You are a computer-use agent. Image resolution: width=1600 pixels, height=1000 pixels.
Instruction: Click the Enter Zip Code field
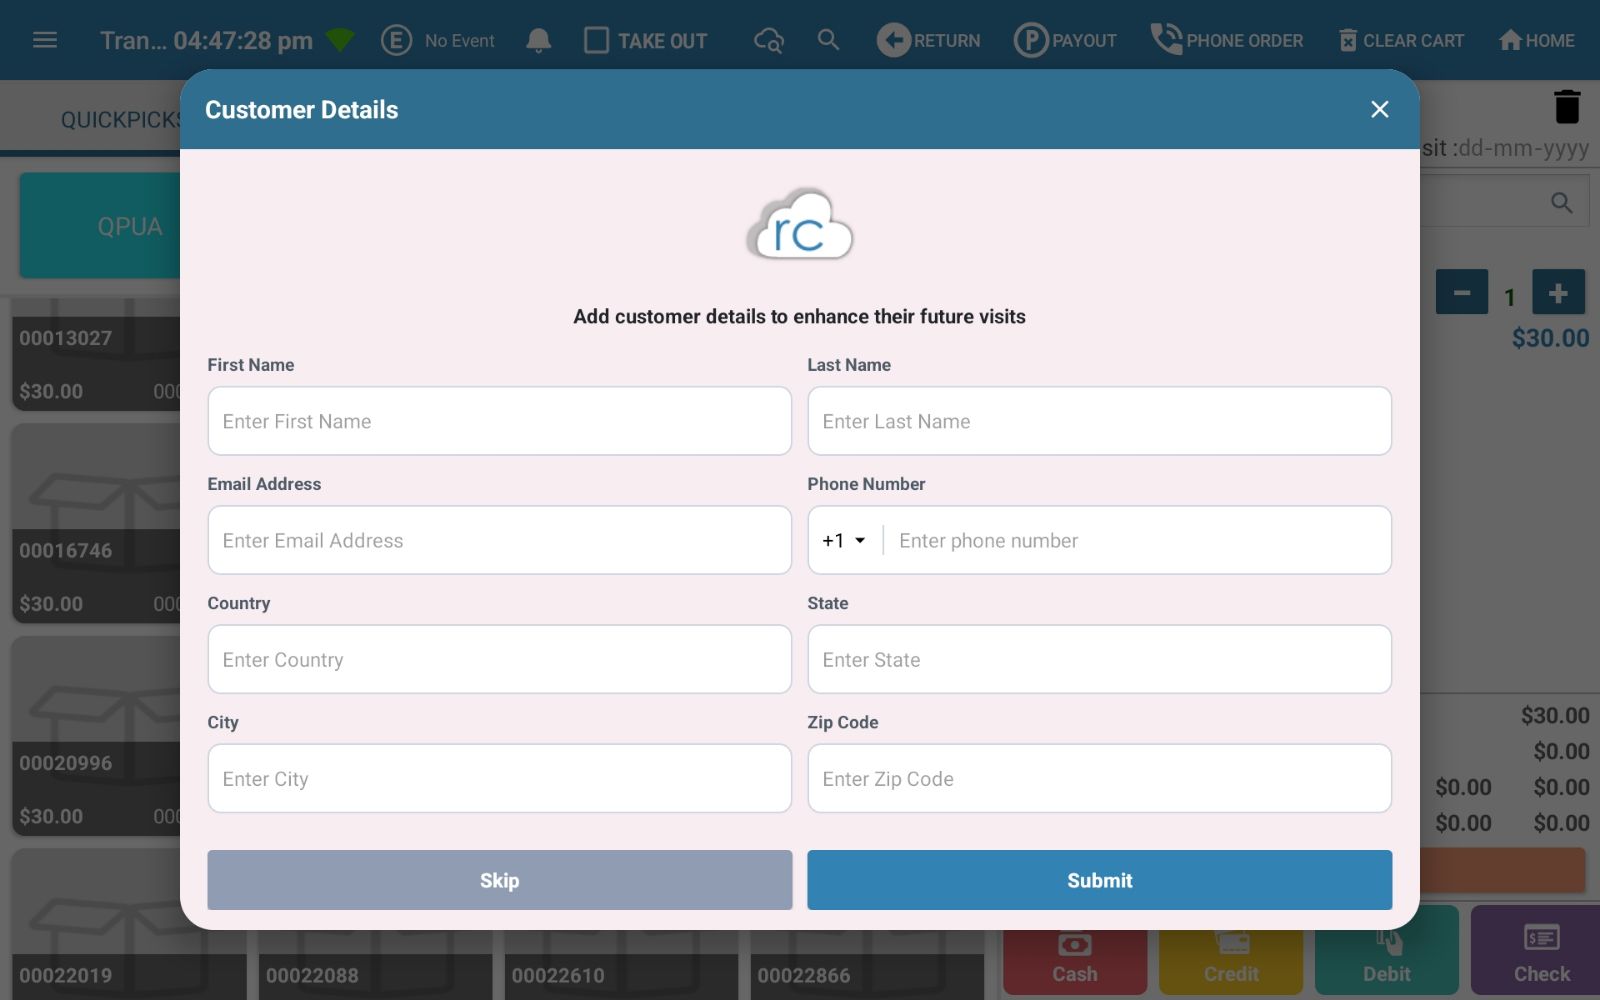pyautogui.click(x=1099, y=778)
